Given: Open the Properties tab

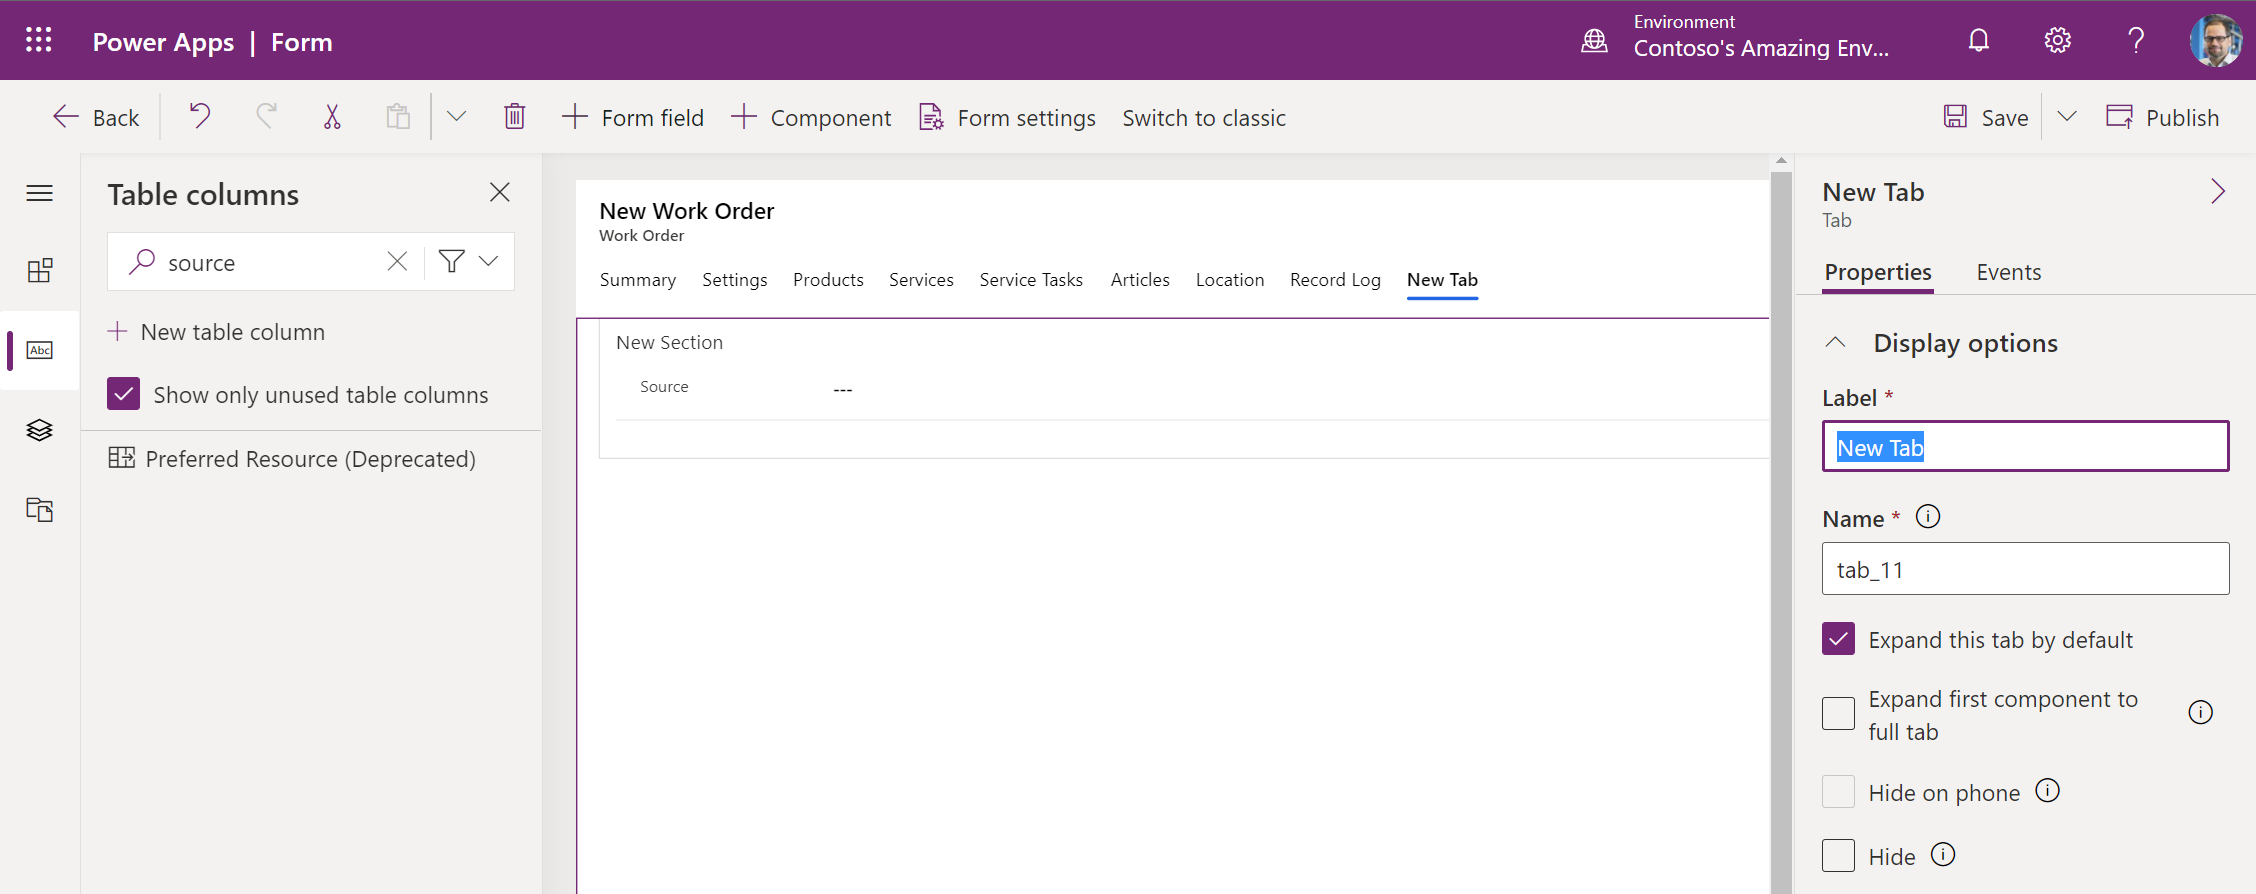Looking at the screenshot, I should pyautogui.click(x=1878, y=272).
